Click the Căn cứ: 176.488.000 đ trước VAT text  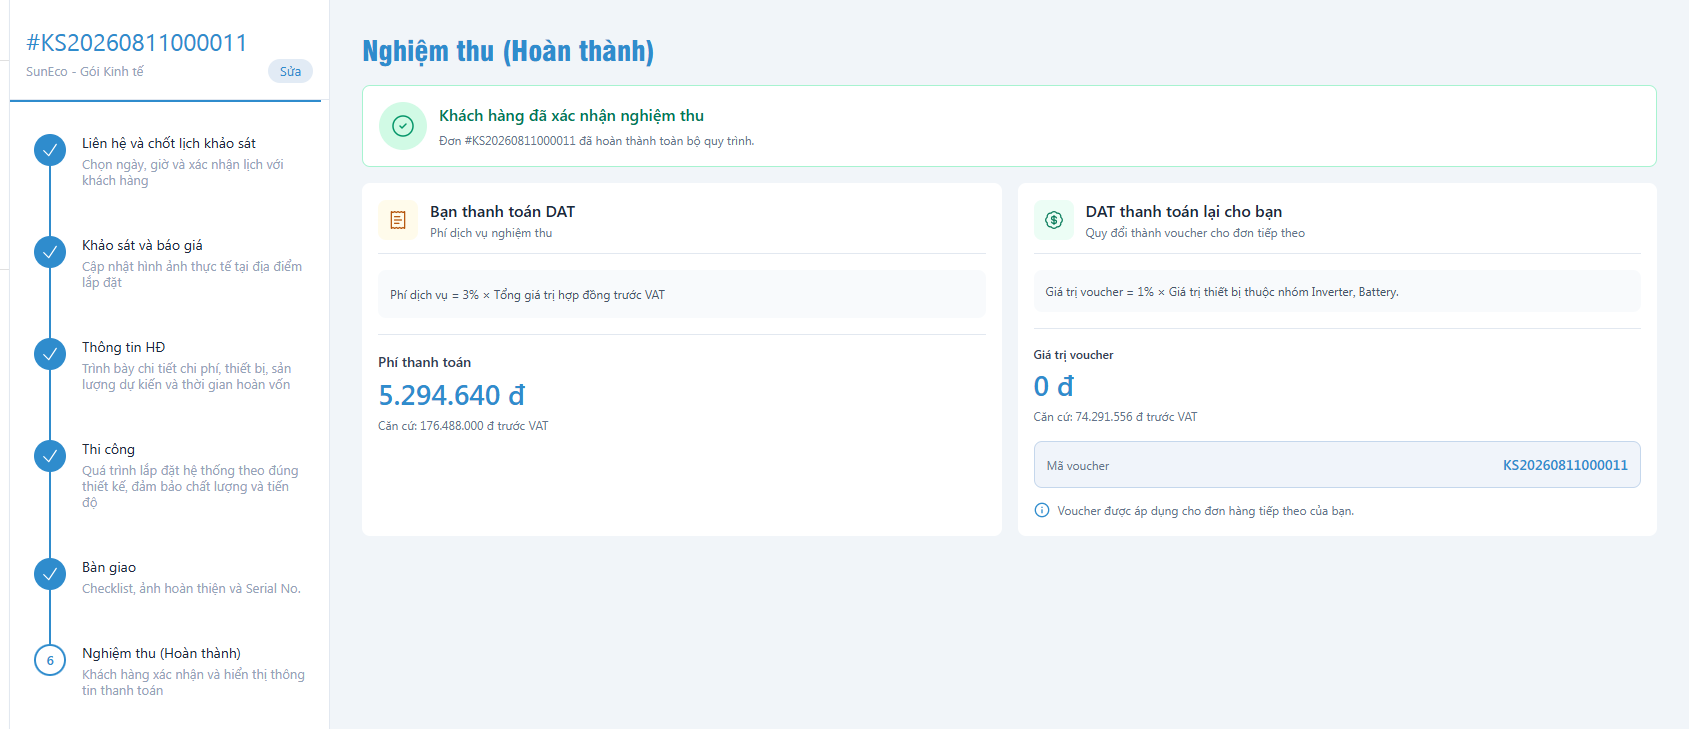pyautogui.click(x=463, y=426)
